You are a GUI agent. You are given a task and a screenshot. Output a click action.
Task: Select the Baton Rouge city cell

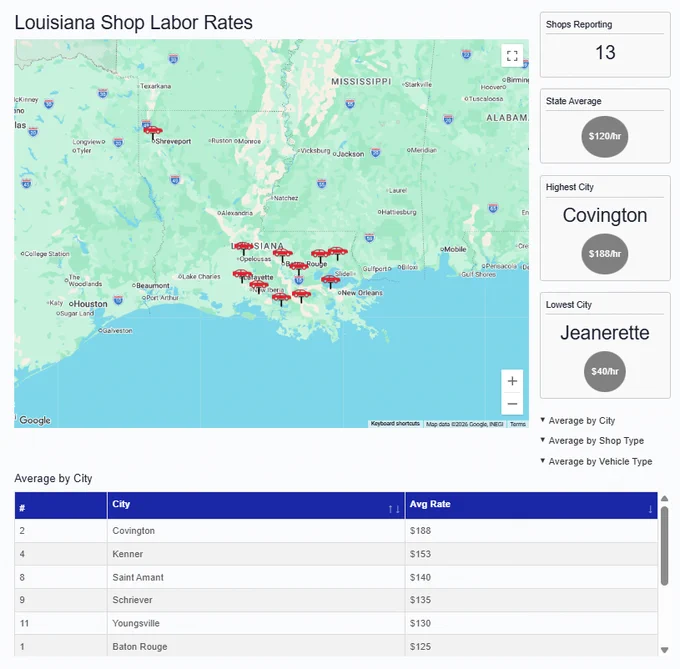[x=256, y=646]
